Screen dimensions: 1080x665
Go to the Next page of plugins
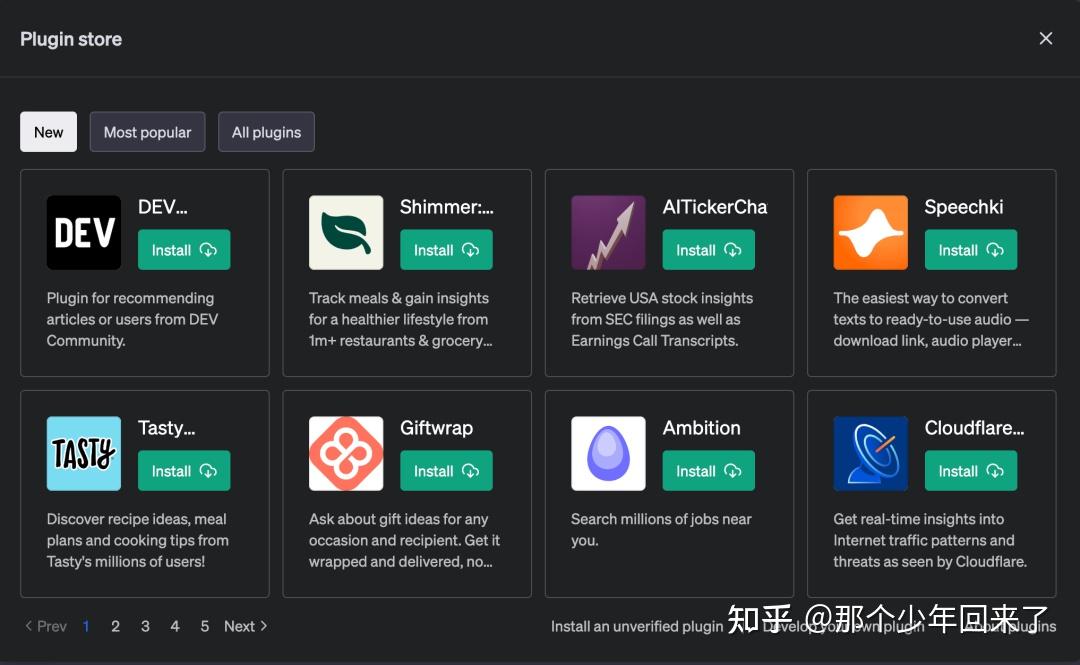tap(245, 626)
